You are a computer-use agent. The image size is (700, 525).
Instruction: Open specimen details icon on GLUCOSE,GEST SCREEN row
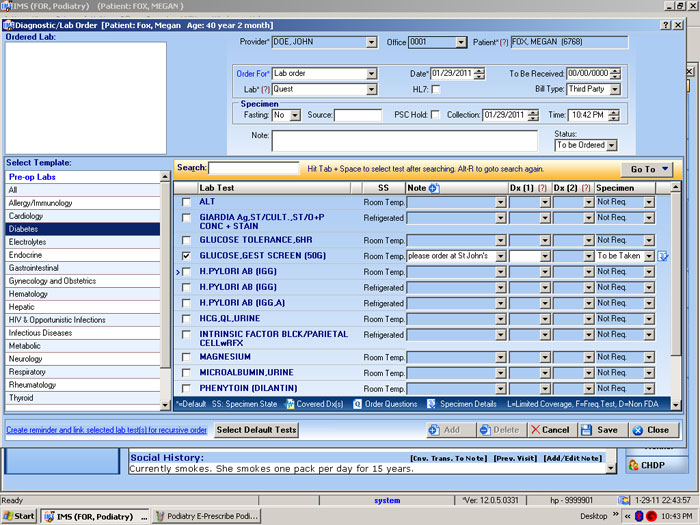[x=663, y=256]
